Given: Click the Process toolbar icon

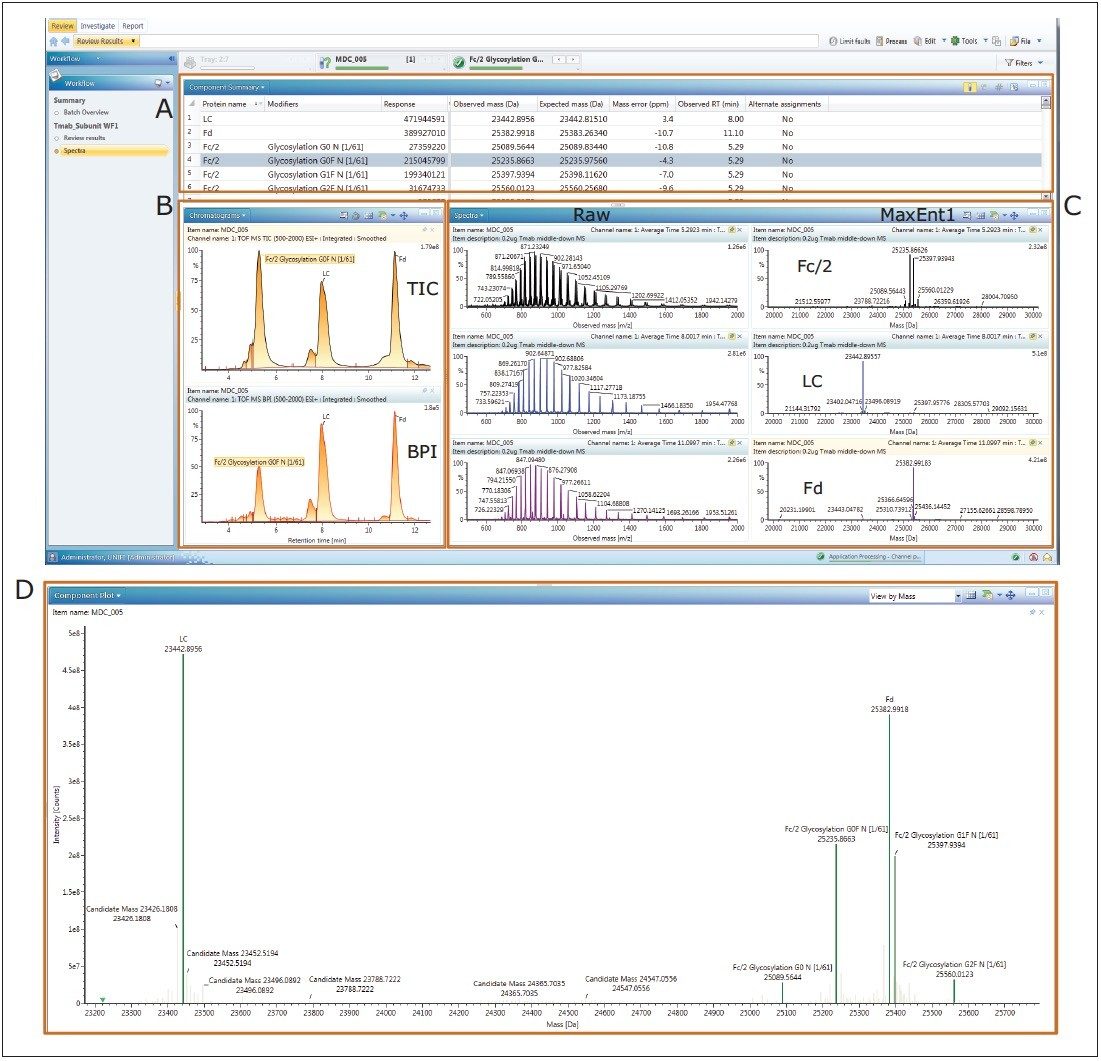Looking at the screenshot, I should (880, 41).
